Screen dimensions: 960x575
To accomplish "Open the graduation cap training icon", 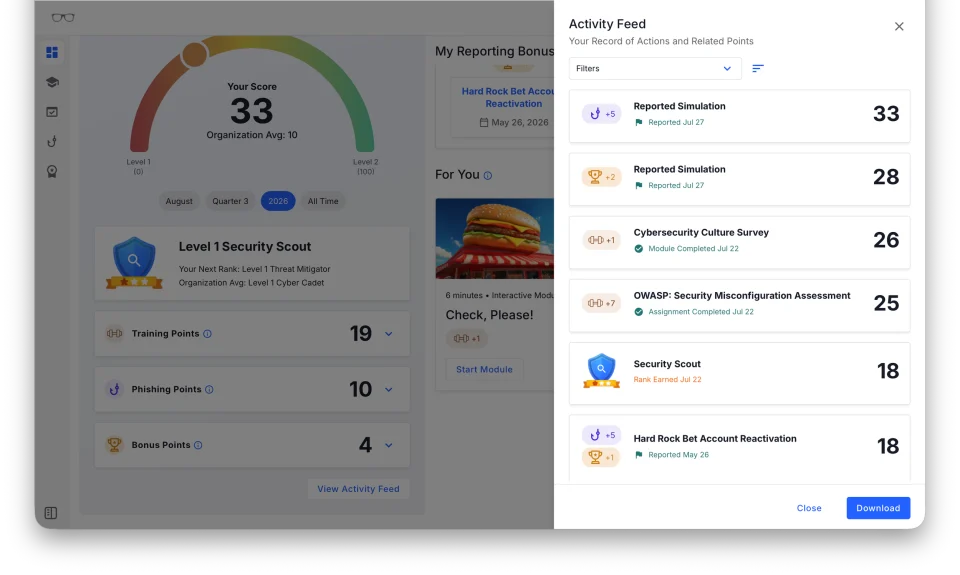I will (x=52, y=82).
